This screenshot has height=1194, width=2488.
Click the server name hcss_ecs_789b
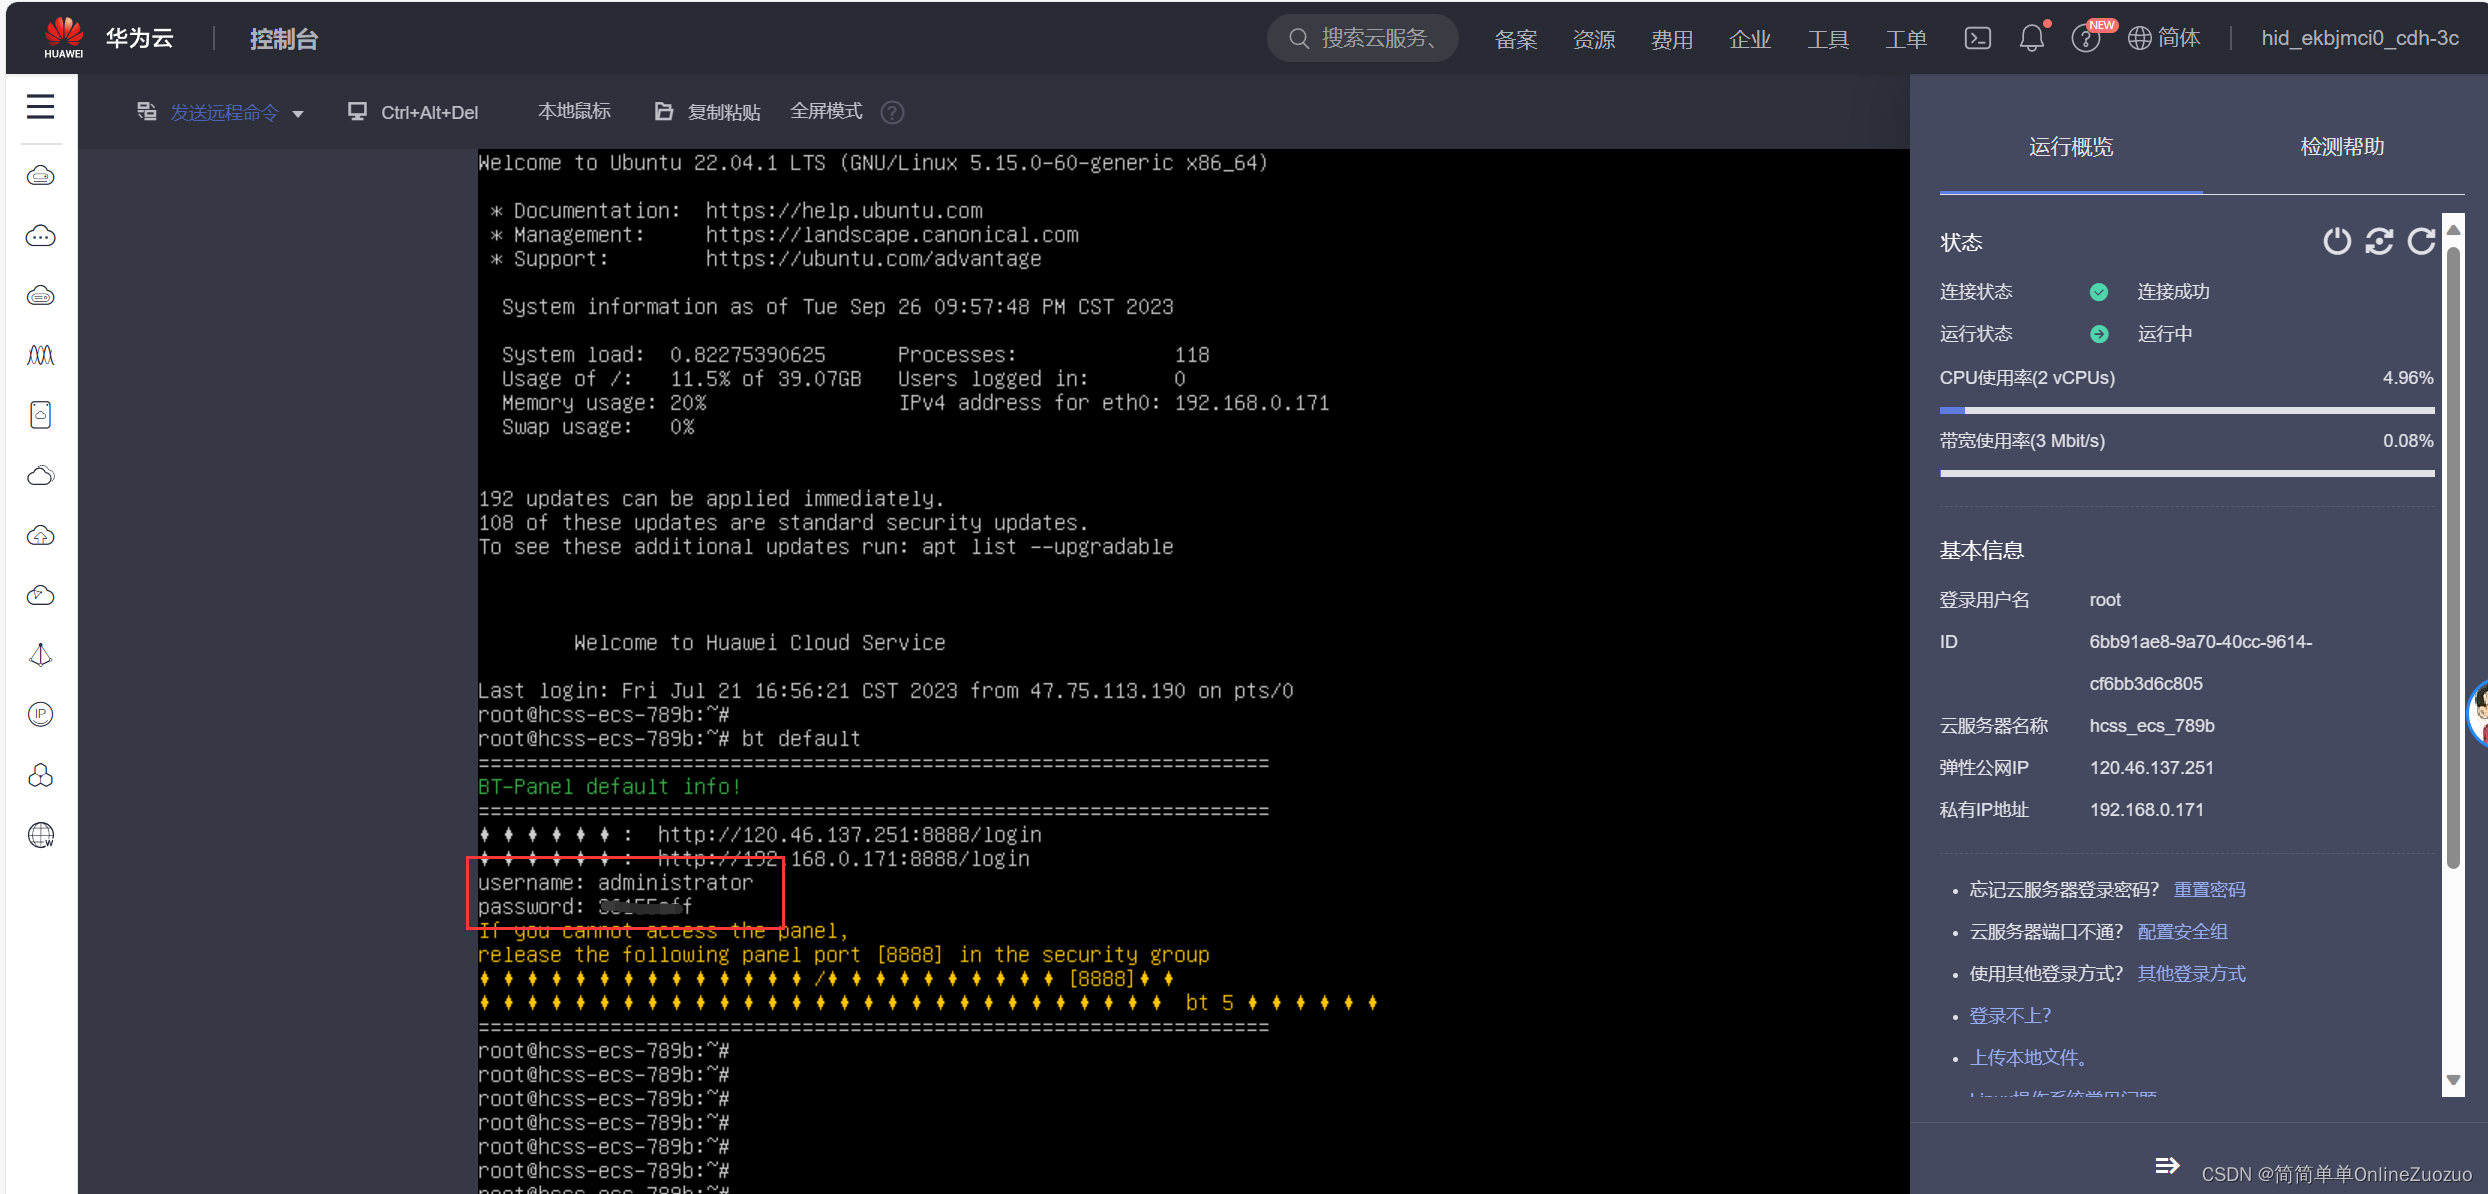pos(2151,726)
